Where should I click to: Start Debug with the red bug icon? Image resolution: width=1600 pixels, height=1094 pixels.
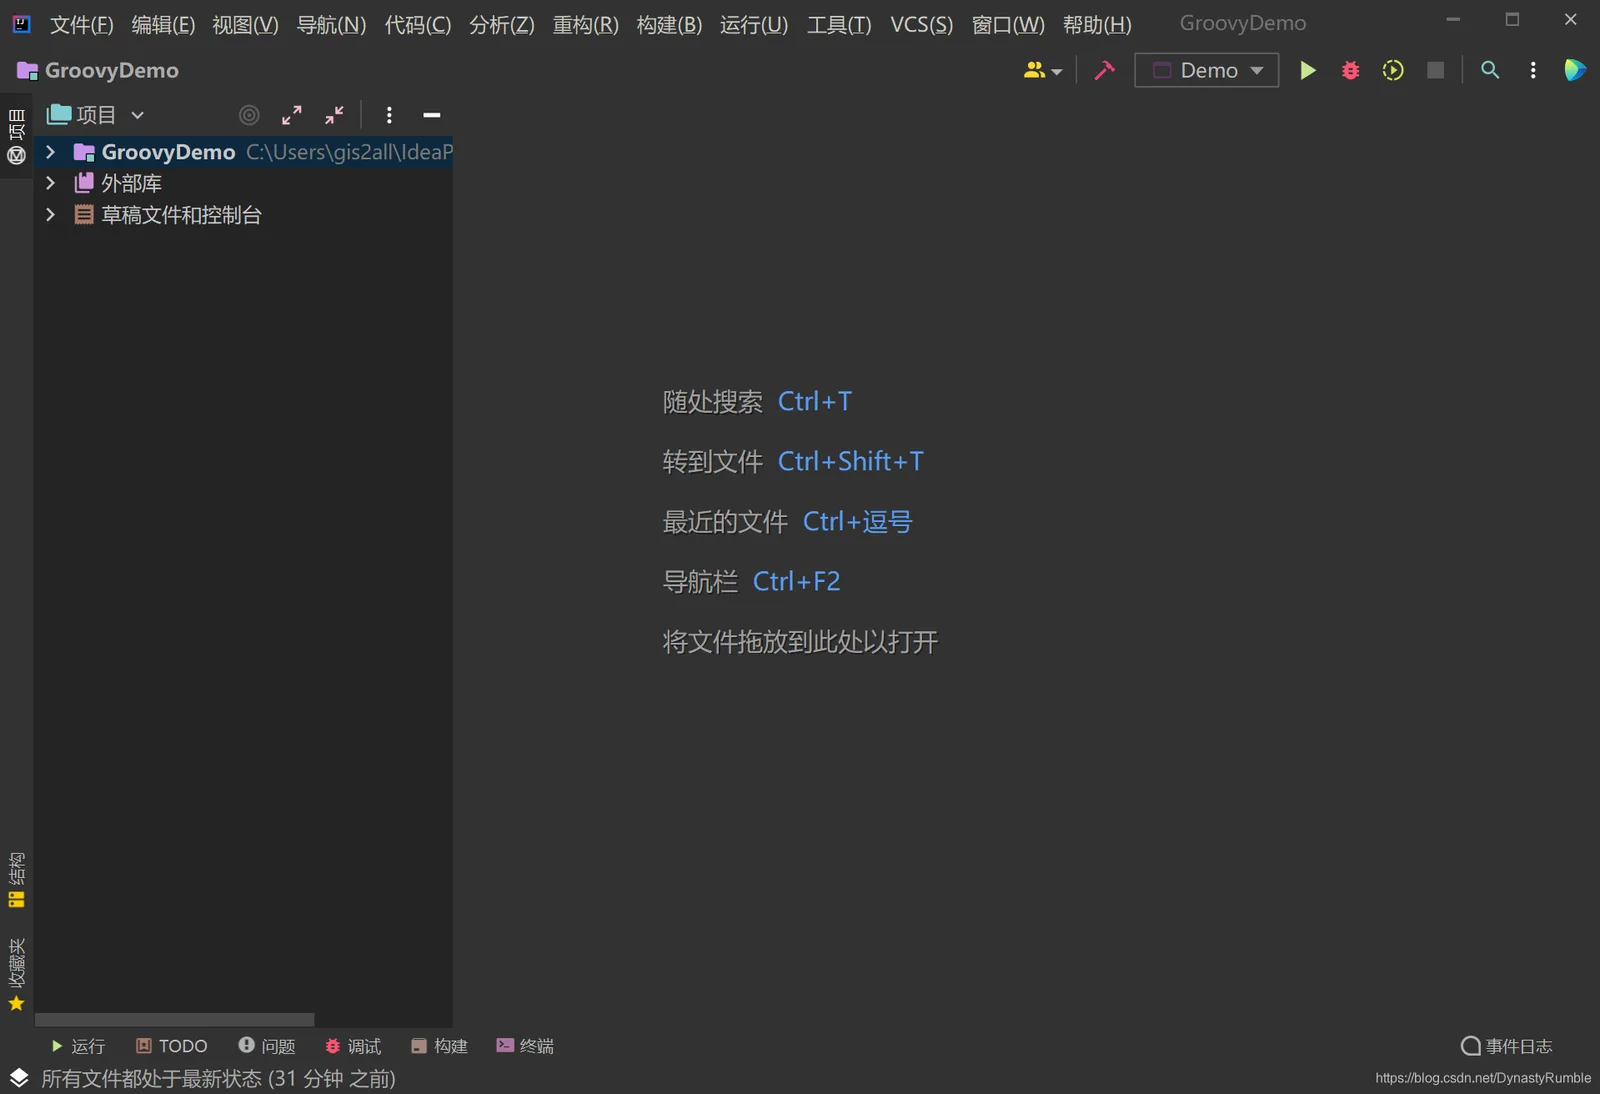tap(1350, 70)
